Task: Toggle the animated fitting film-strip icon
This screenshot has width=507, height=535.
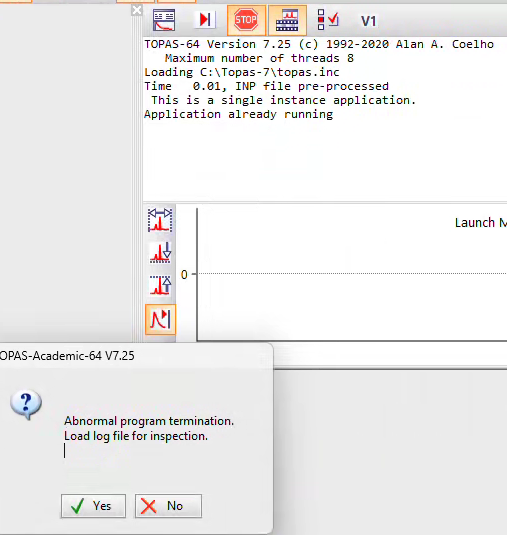Action: click(287, 20)
